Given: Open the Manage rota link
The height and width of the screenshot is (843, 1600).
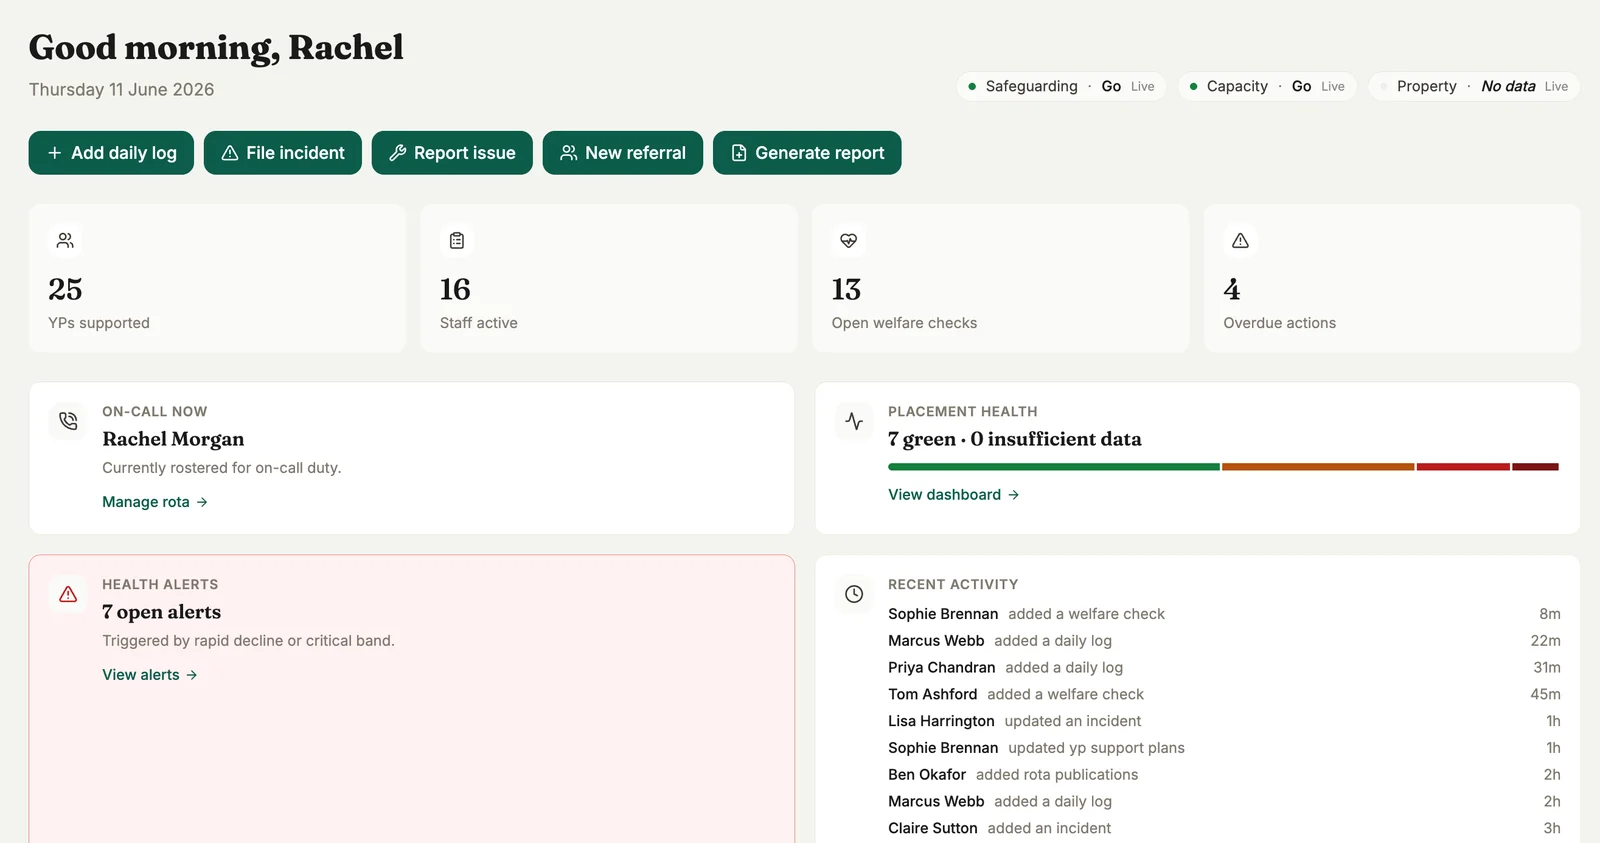Looking at the screenshot, I should click(155, 502).
